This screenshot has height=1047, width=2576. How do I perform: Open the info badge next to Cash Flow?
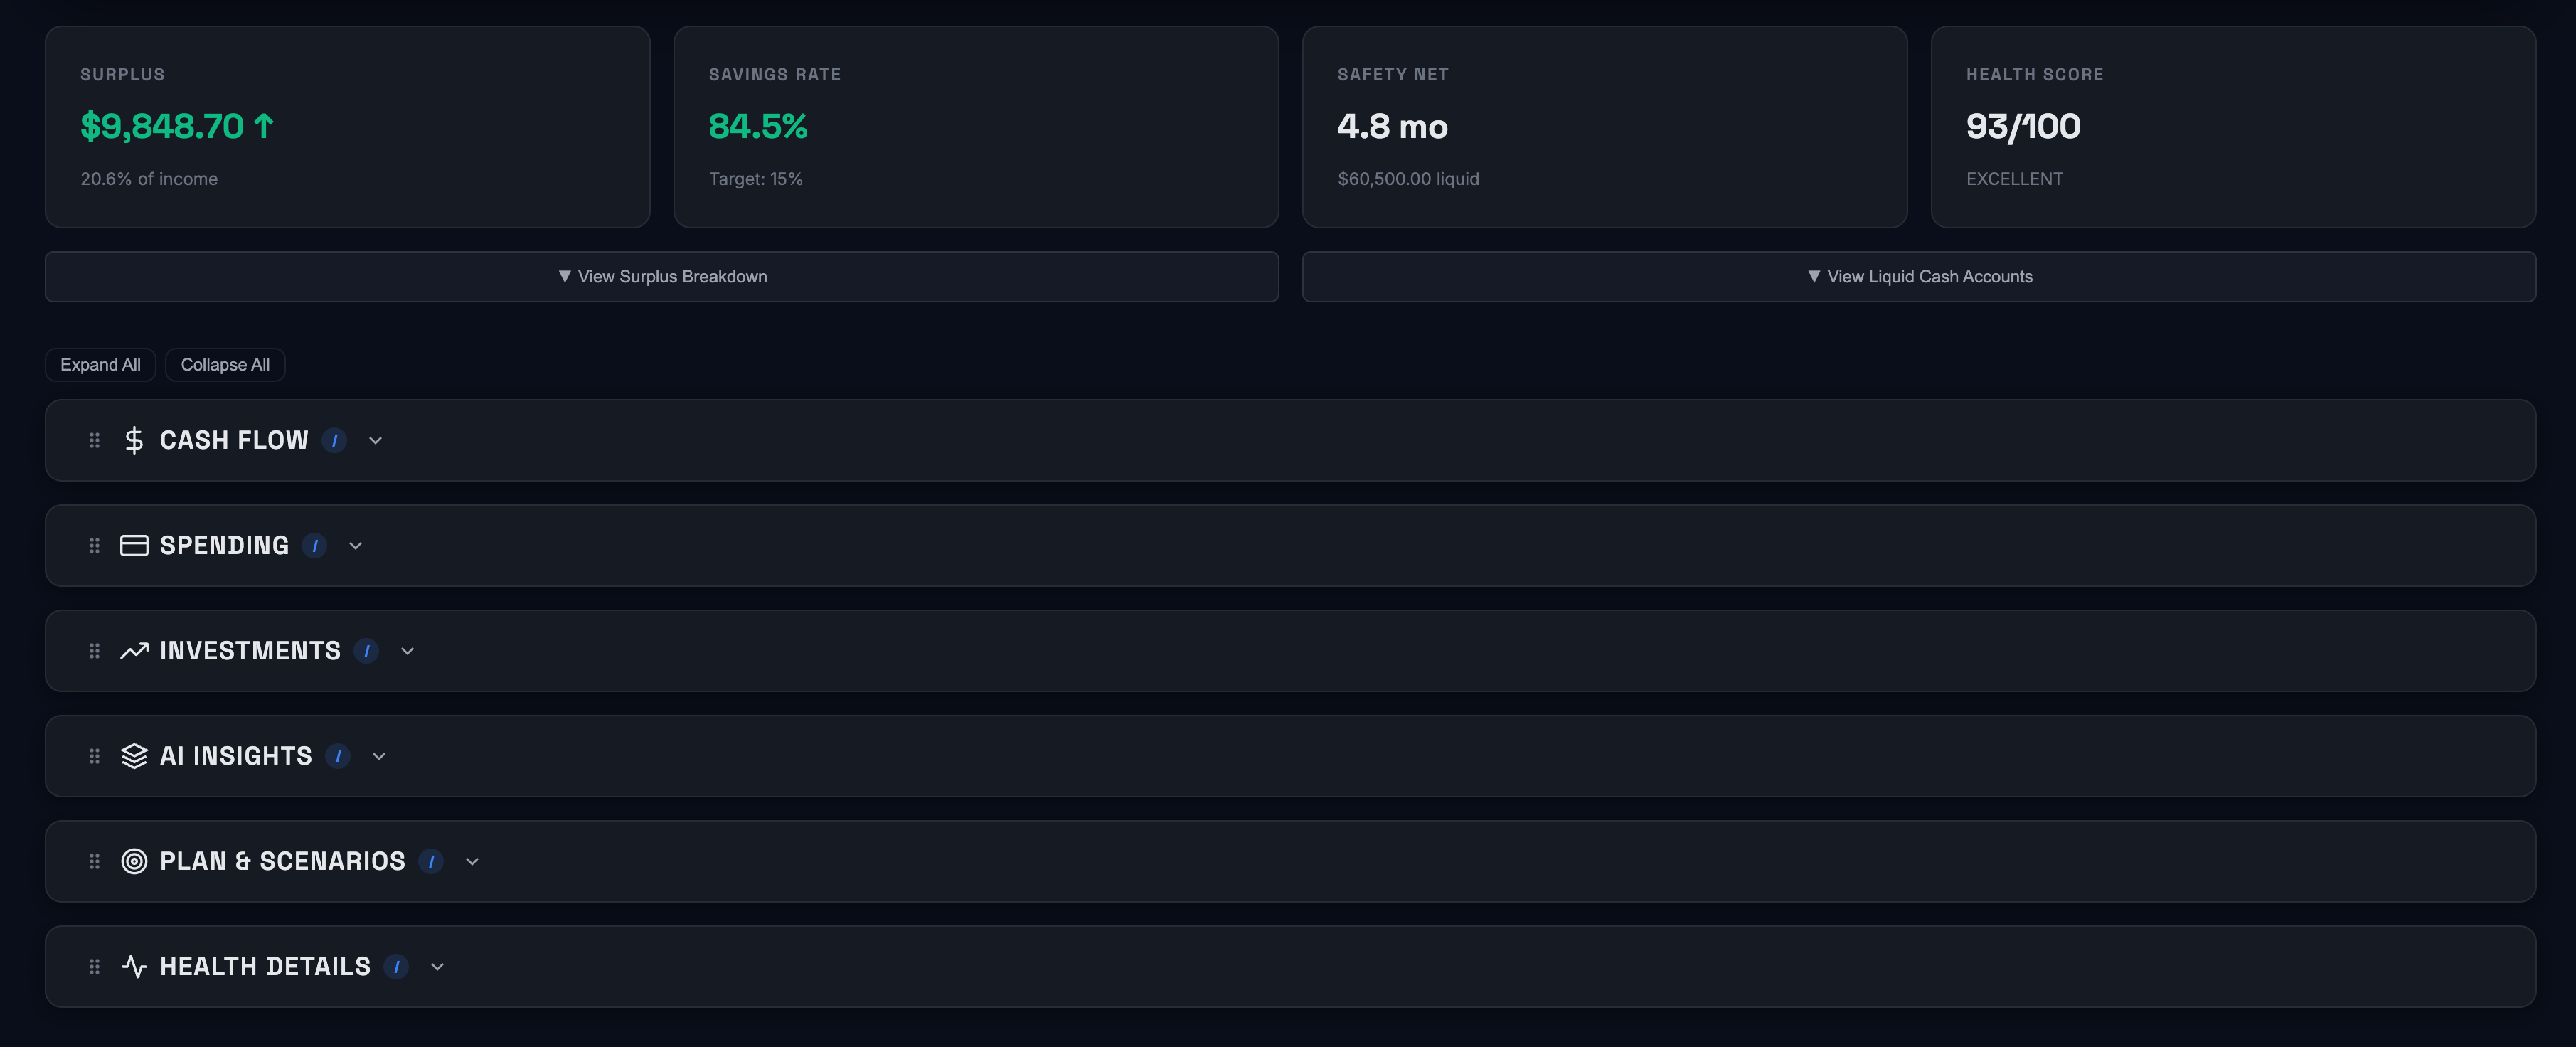pyautogui.click(x=334, y=440)
